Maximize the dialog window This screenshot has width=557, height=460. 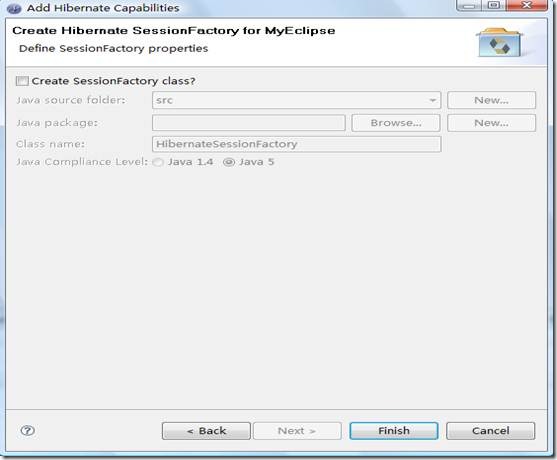click(x=494, y=6)
